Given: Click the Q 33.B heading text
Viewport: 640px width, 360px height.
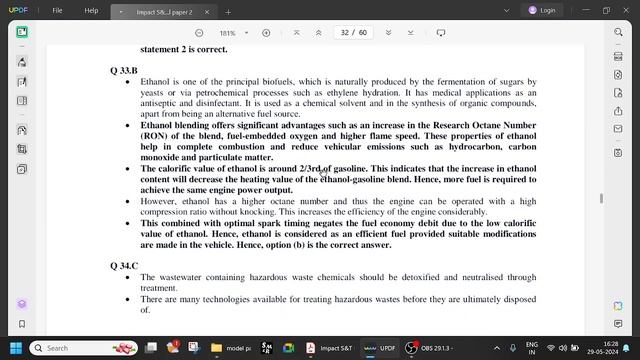Looking at the screenshot, I should click(124, 71).
